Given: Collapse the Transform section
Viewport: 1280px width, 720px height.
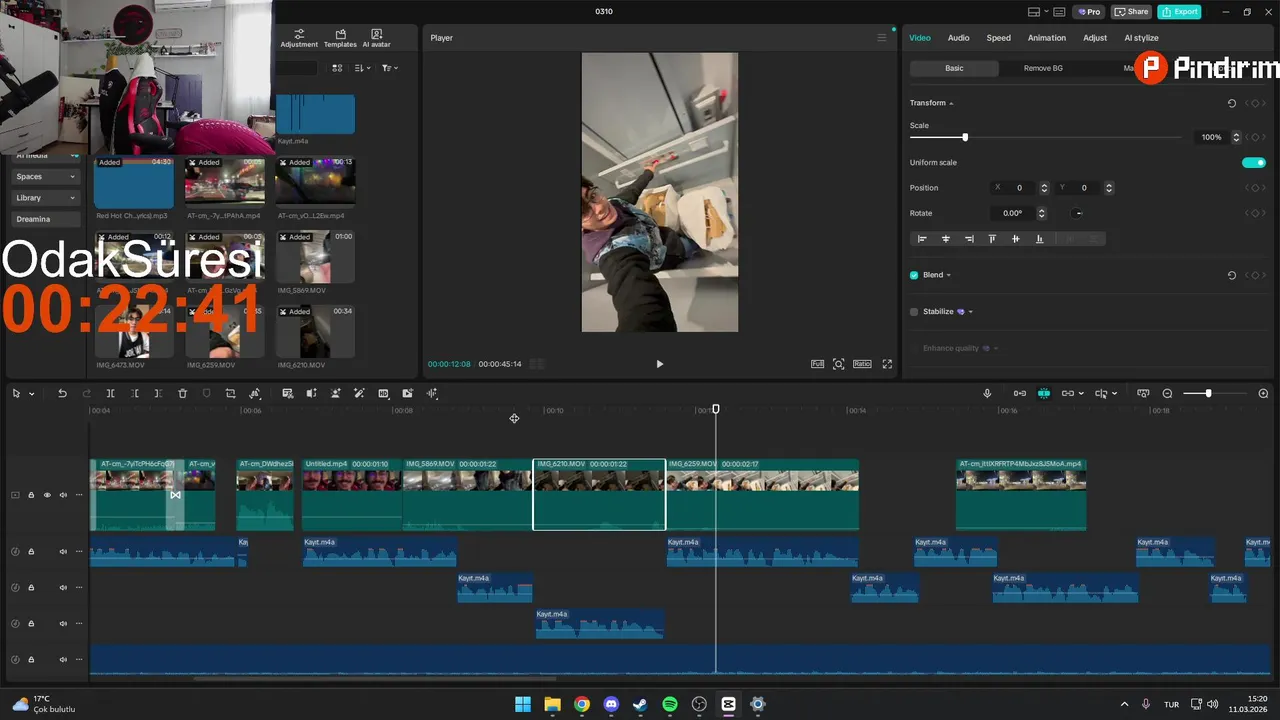Looking at the screenshot, I should pos(951,103).
